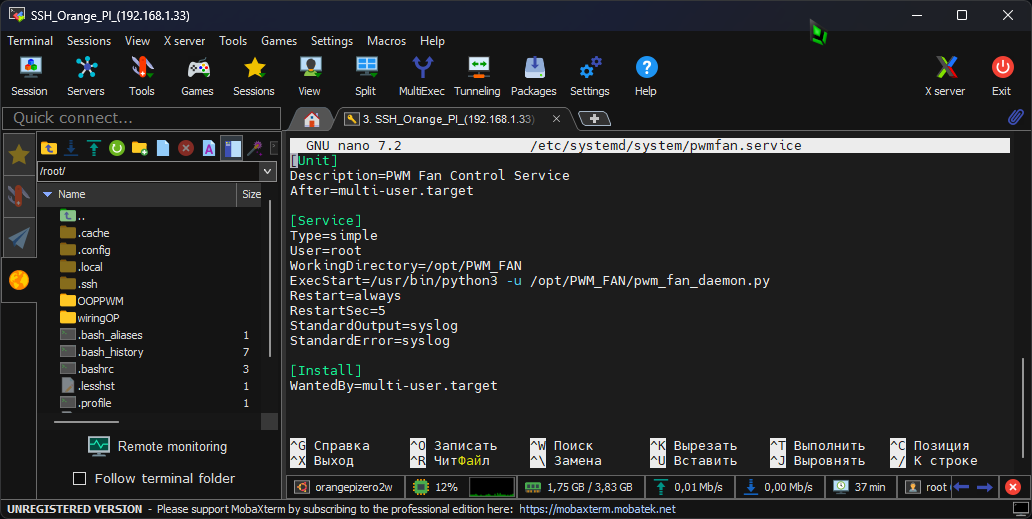Create a new folder in SFTP browser
1032x519 pixels.
pos(140,149)
